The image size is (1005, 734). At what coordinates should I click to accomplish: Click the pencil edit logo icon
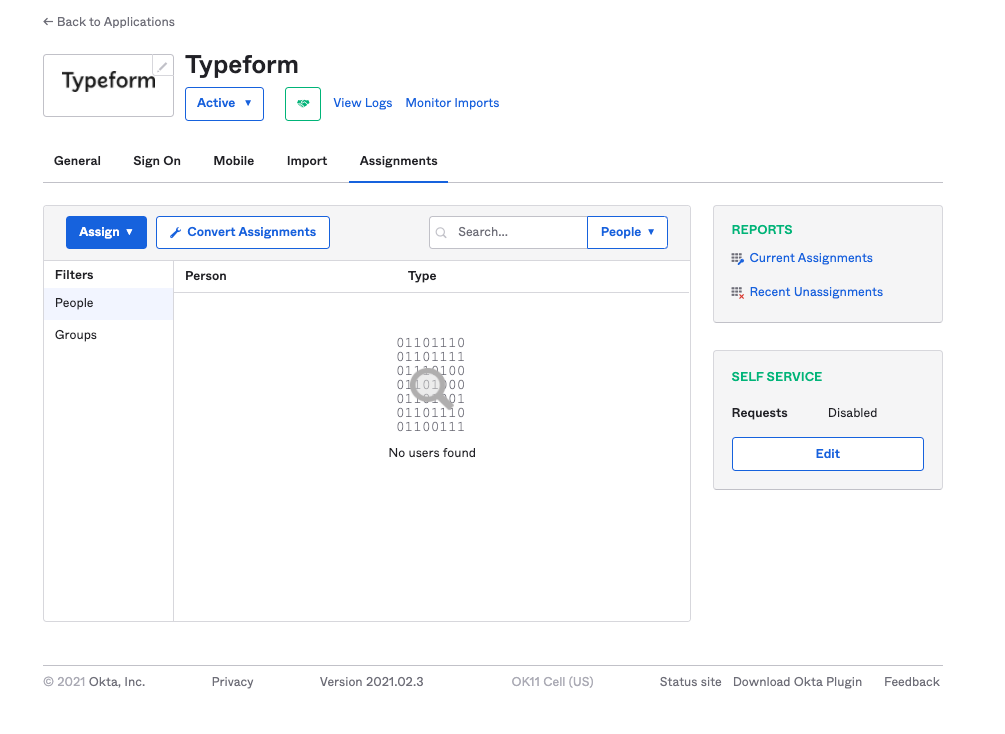[x=163, y=65]
